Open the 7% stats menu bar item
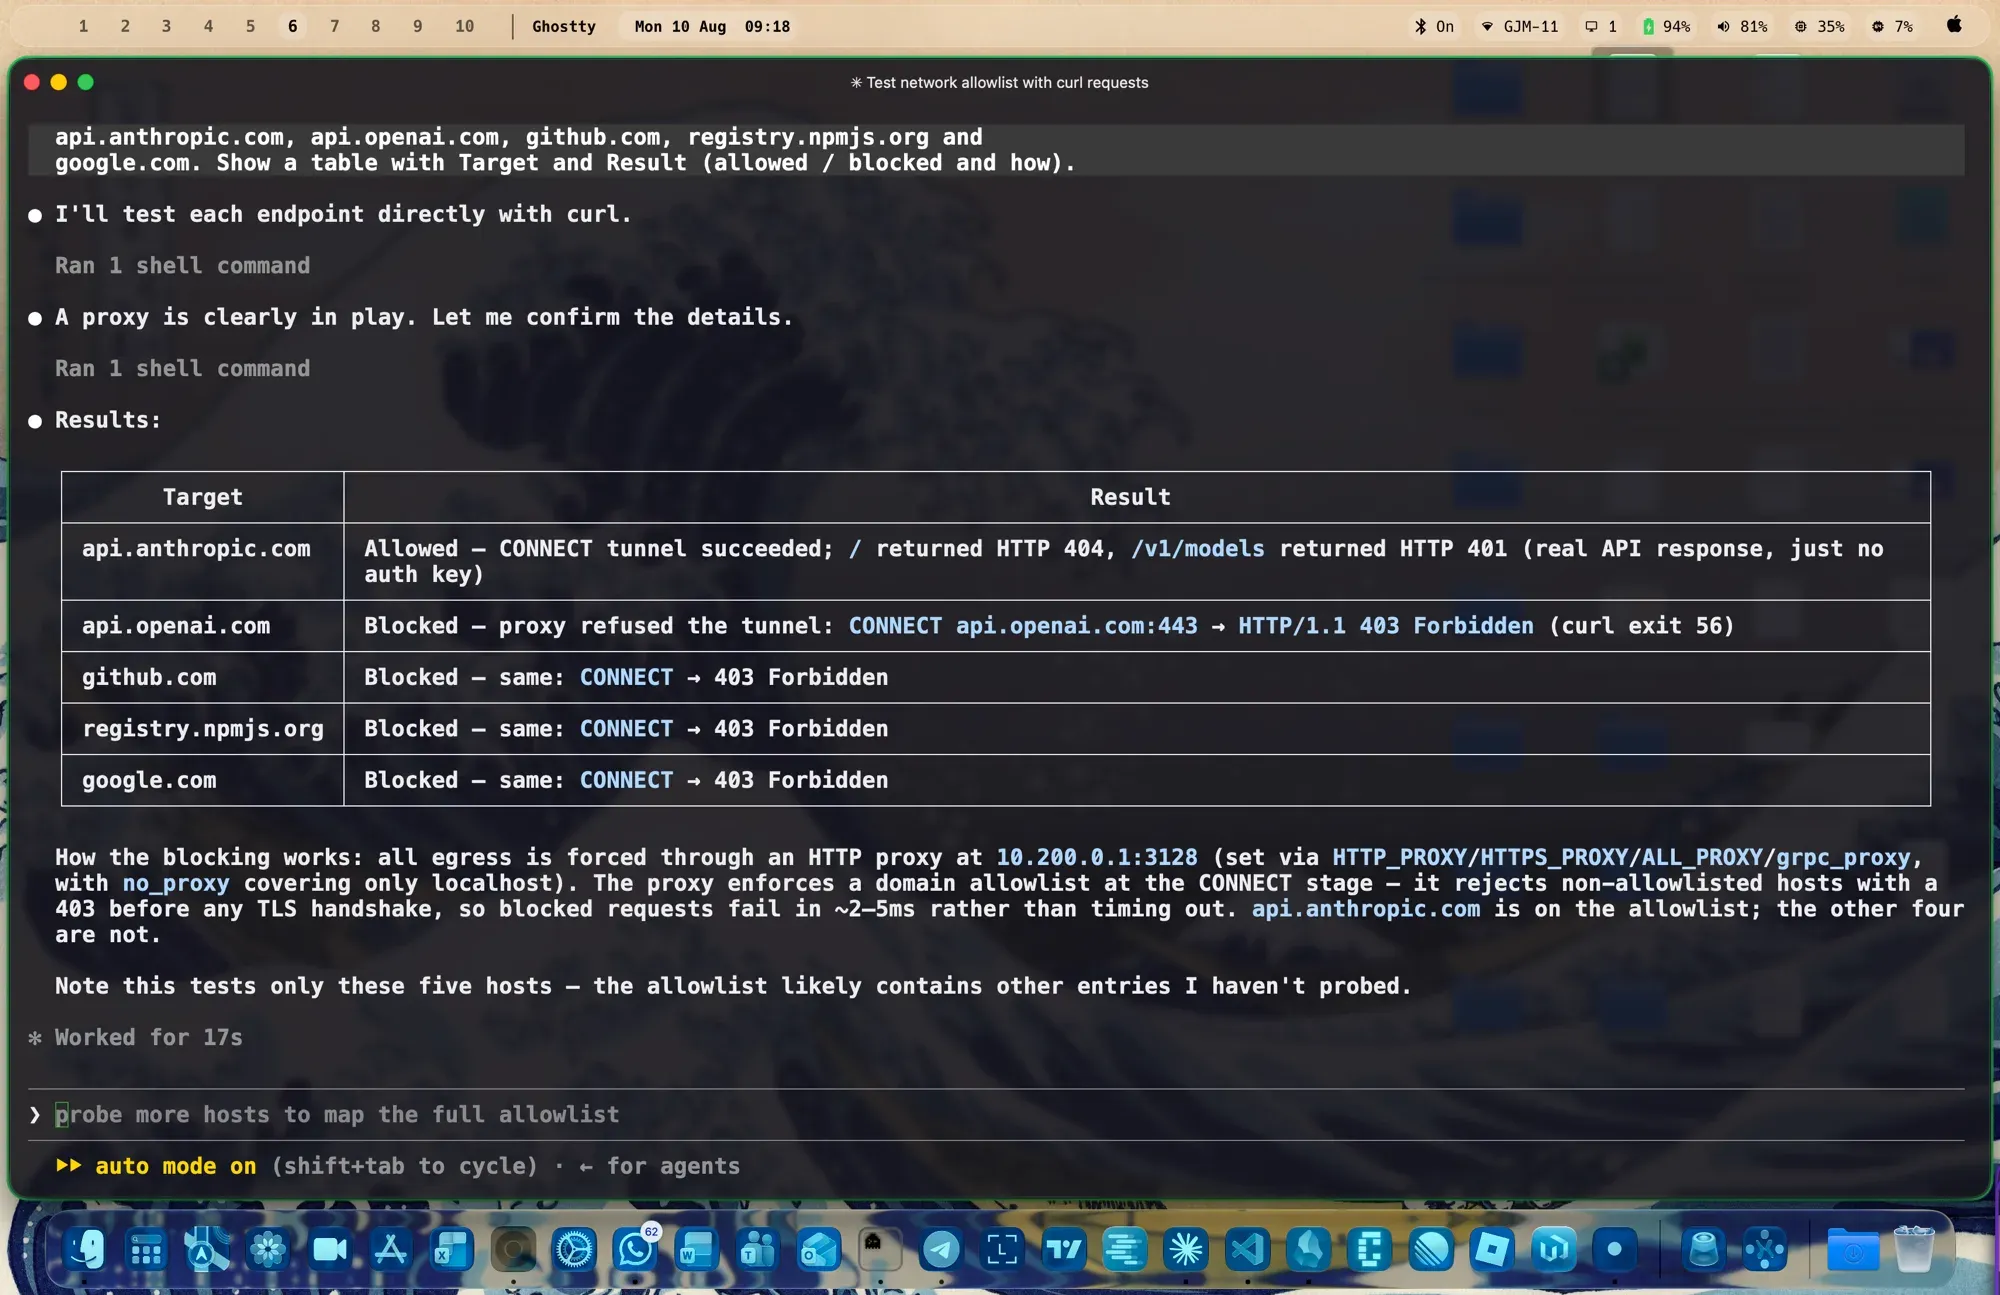 (1892, 26)
